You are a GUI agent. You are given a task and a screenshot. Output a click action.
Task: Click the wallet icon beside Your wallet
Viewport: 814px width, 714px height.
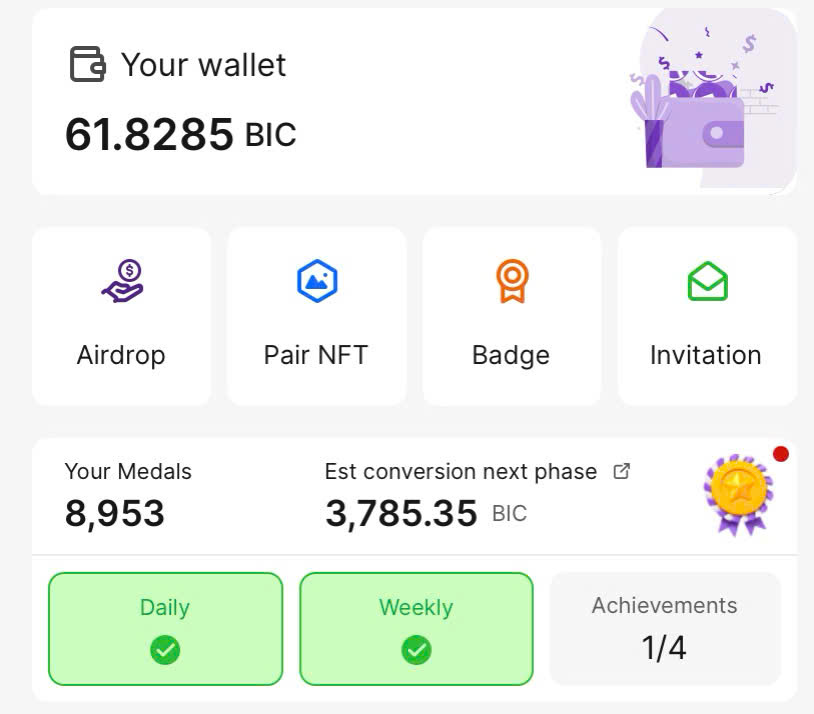(x=88, y=64)
